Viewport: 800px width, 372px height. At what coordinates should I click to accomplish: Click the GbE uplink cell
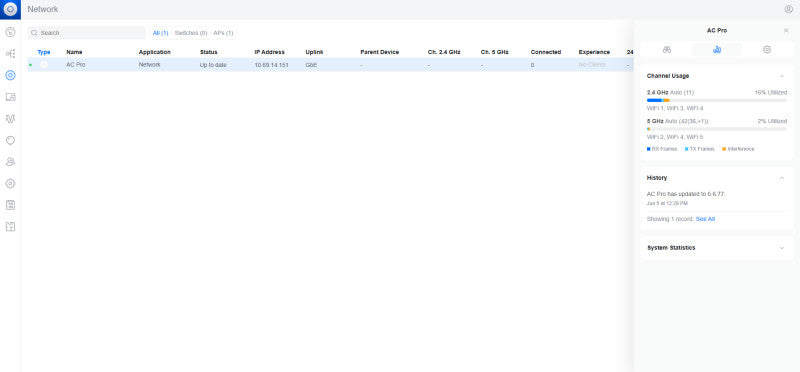point(311,65)
